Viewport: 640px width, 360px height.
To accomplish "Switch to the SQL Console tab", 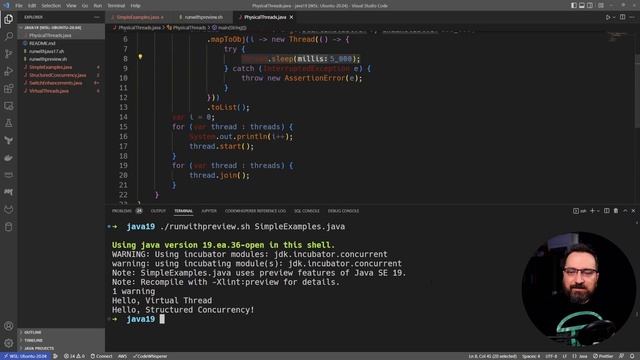I will (307, 211).
